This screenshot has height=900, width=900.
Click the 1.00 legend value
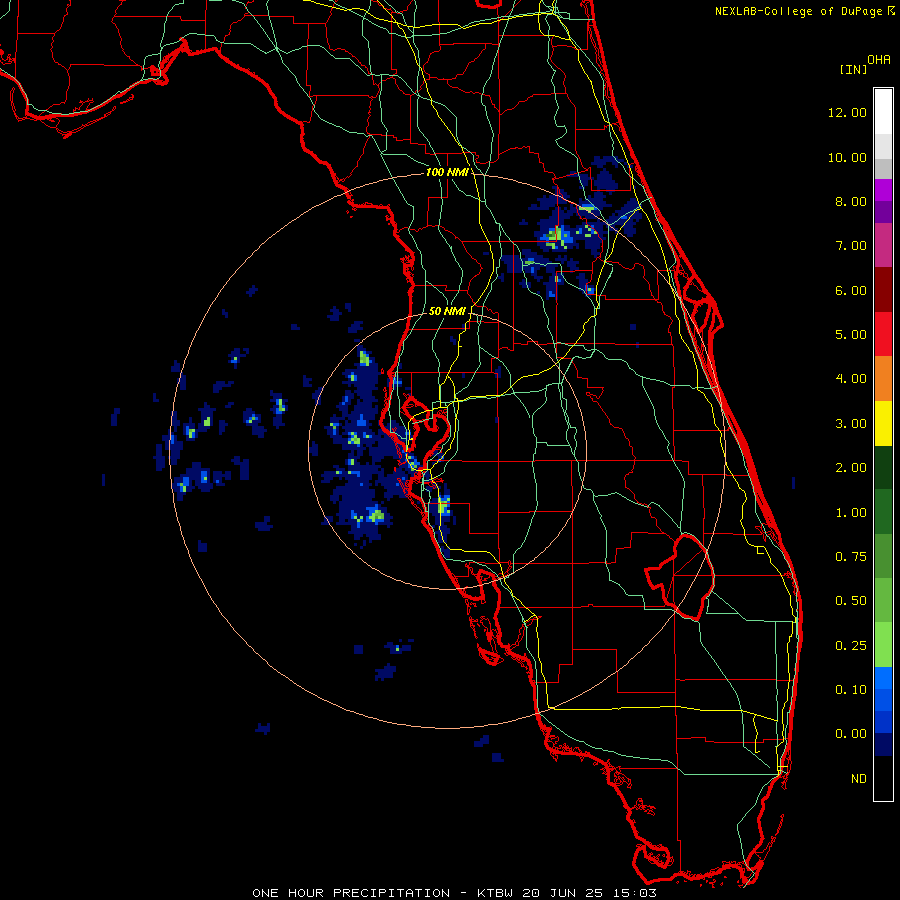[x=851, y=513]
